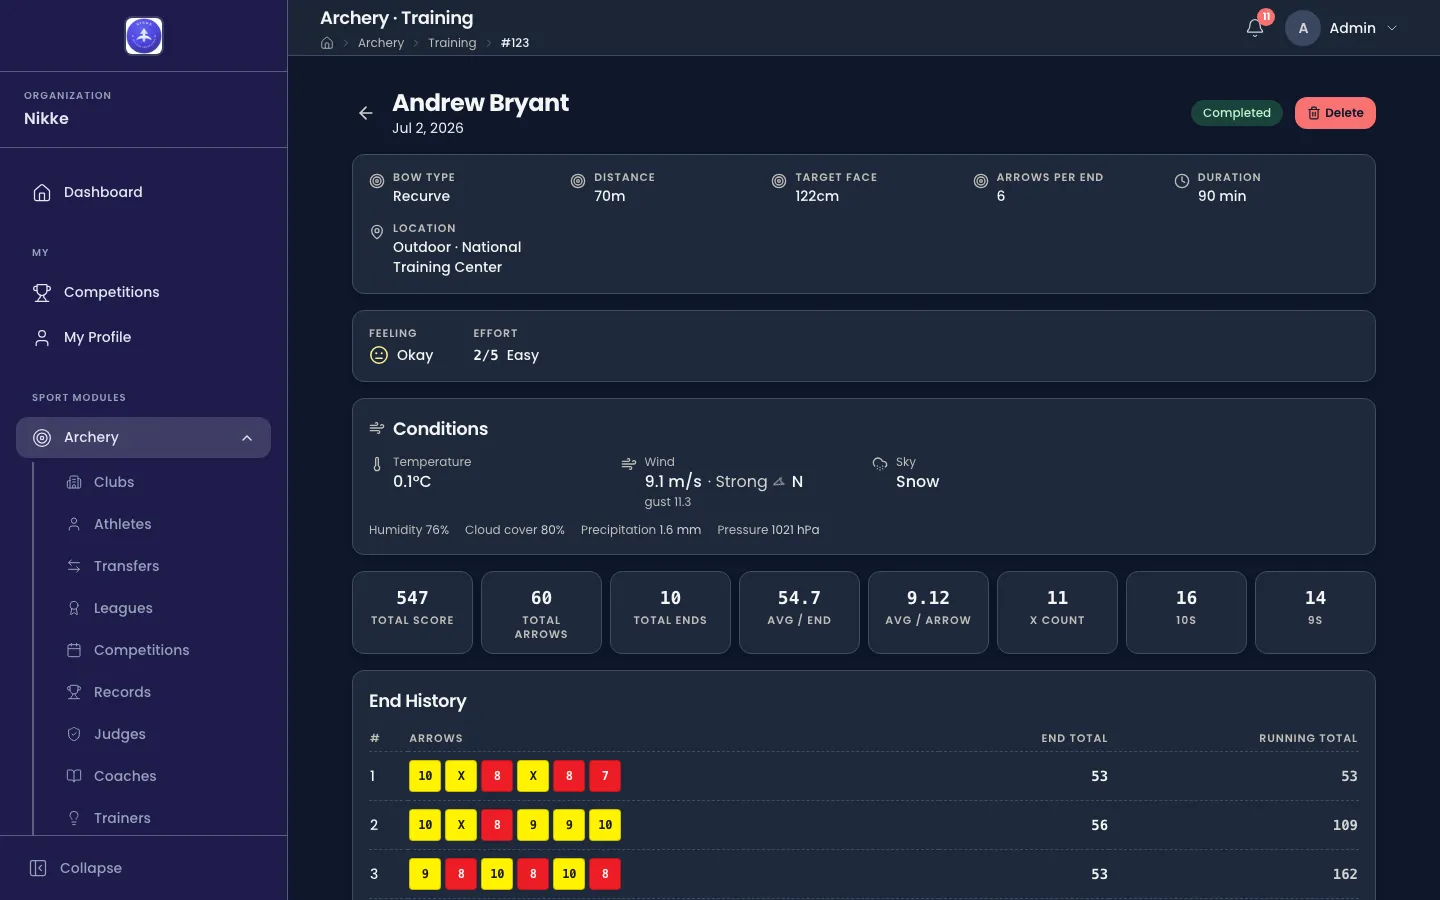1440x900 pixels.
Task: Click the 10 Total Ends card
Action: pos(670,612)
